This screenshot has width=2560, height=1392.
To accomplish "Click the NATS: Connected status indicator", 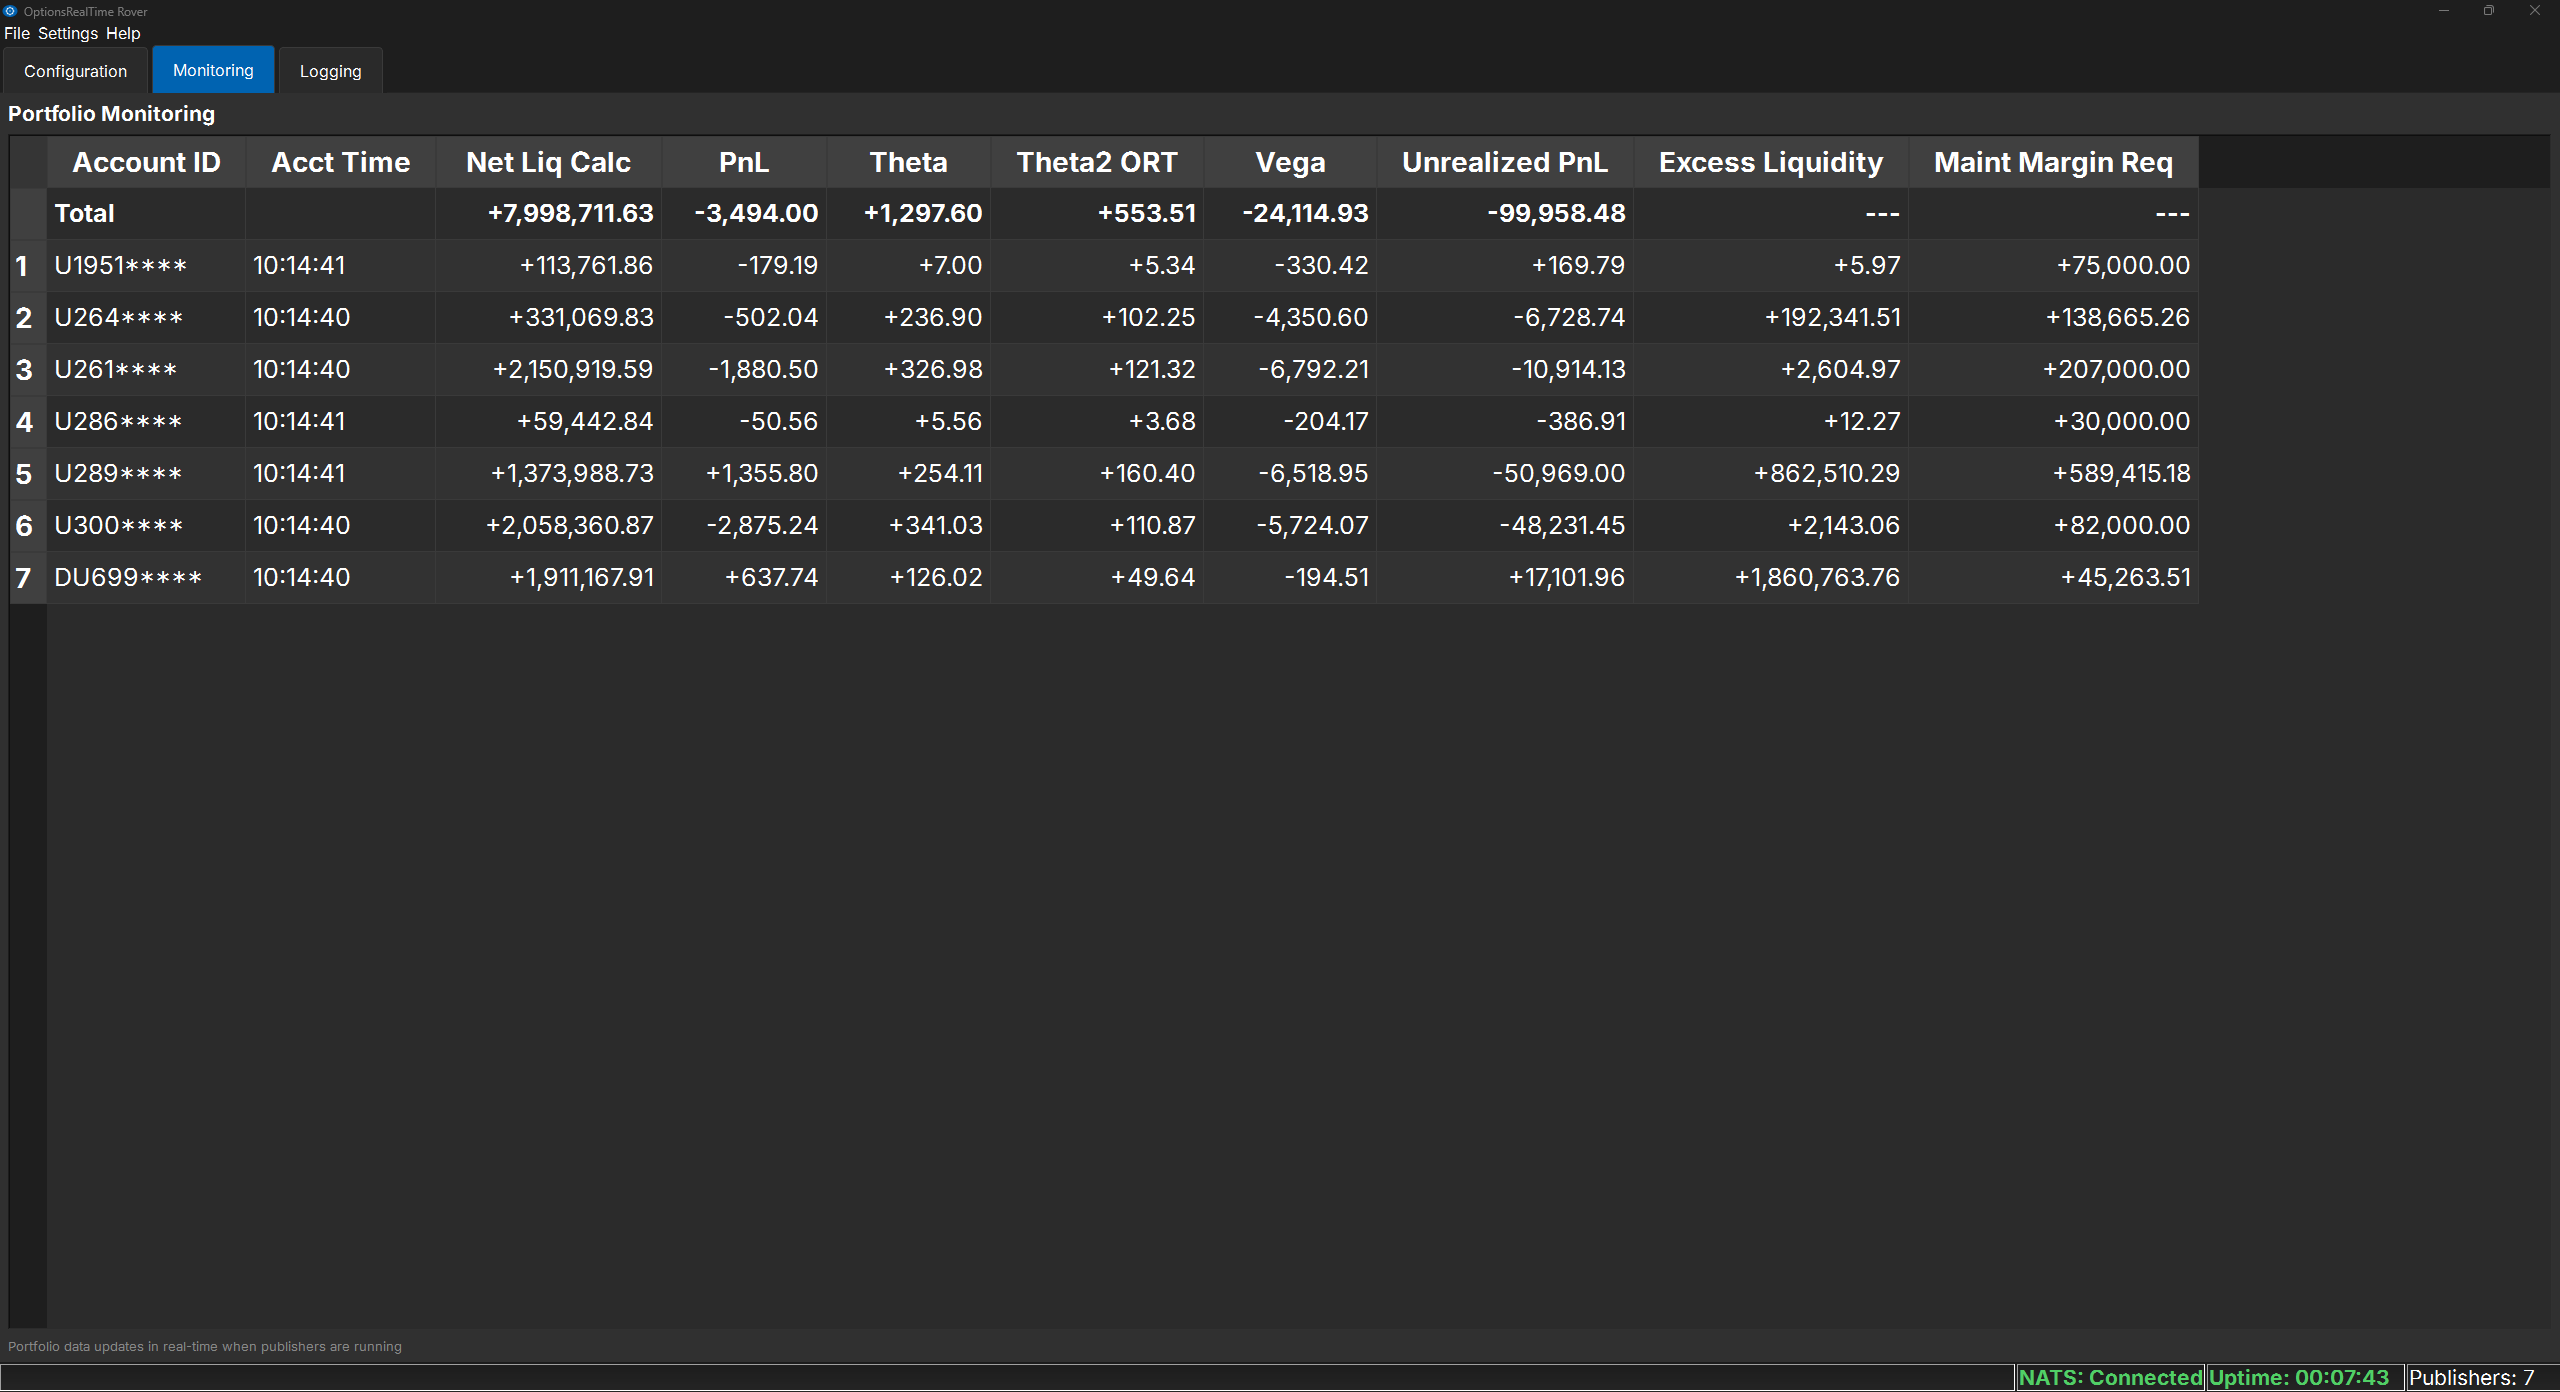I will coord(2110,1377).
